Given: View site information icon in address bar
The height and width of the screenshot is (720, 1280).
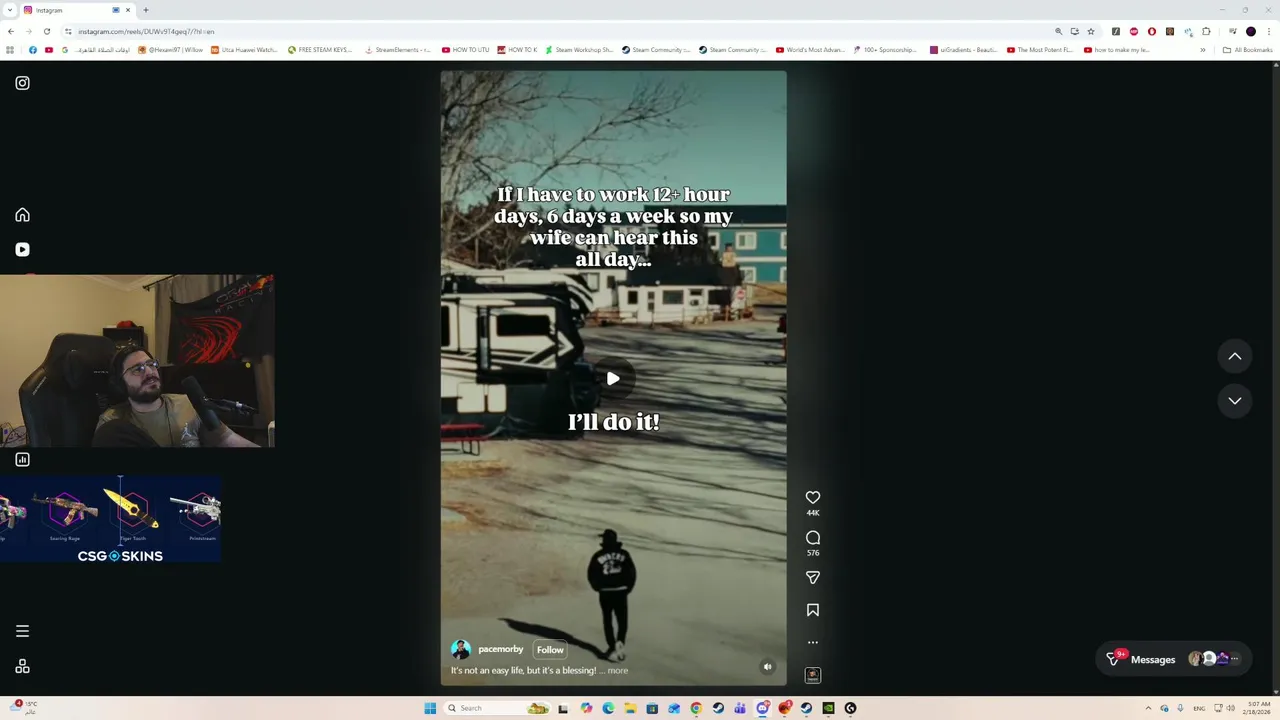Looking at the screenshot, I should pyautogui.click(x=68, y=31).
